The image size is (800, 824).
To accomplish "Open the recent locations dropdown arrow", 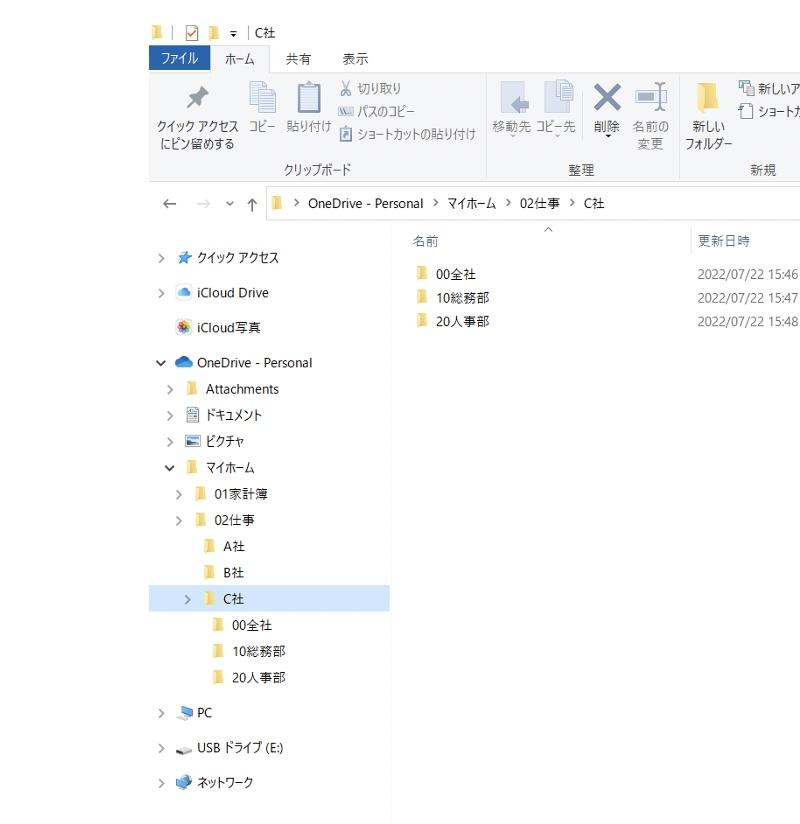I will point(230,204).
